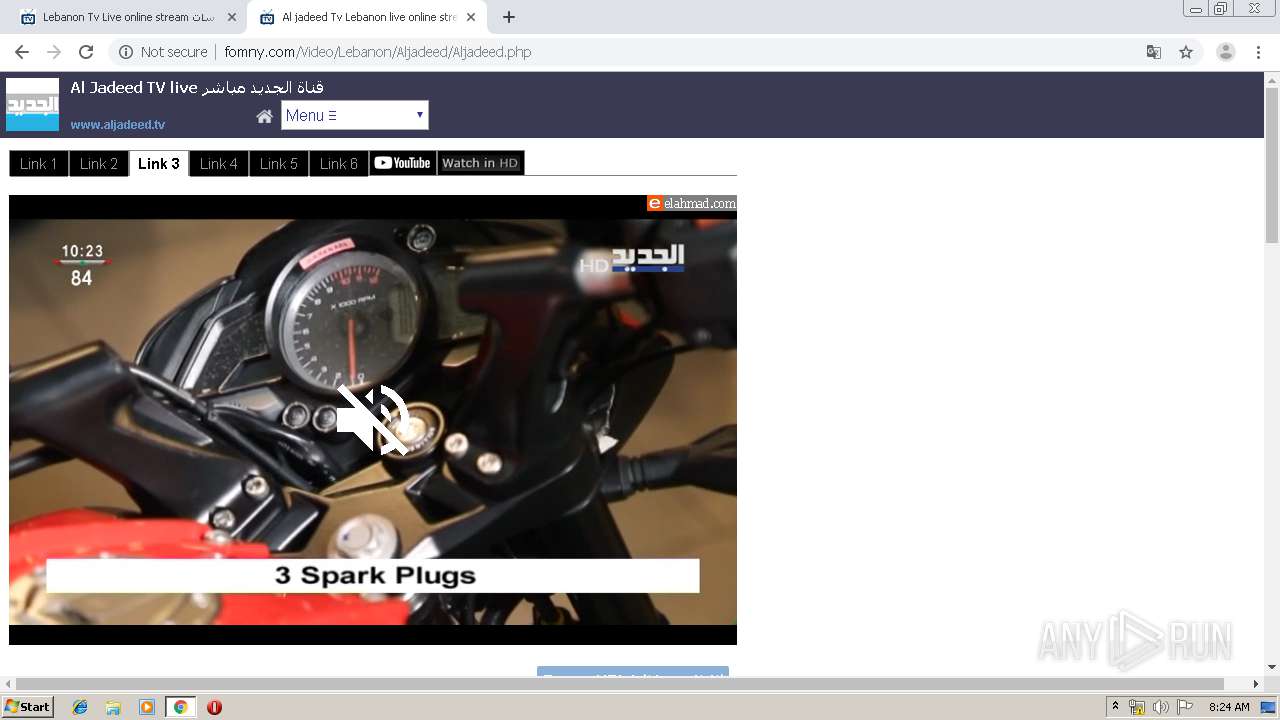This screenshot has width=1280, height=720.
Task: Click the elahmad.com watermark link
Action: (x=692, y=203)
